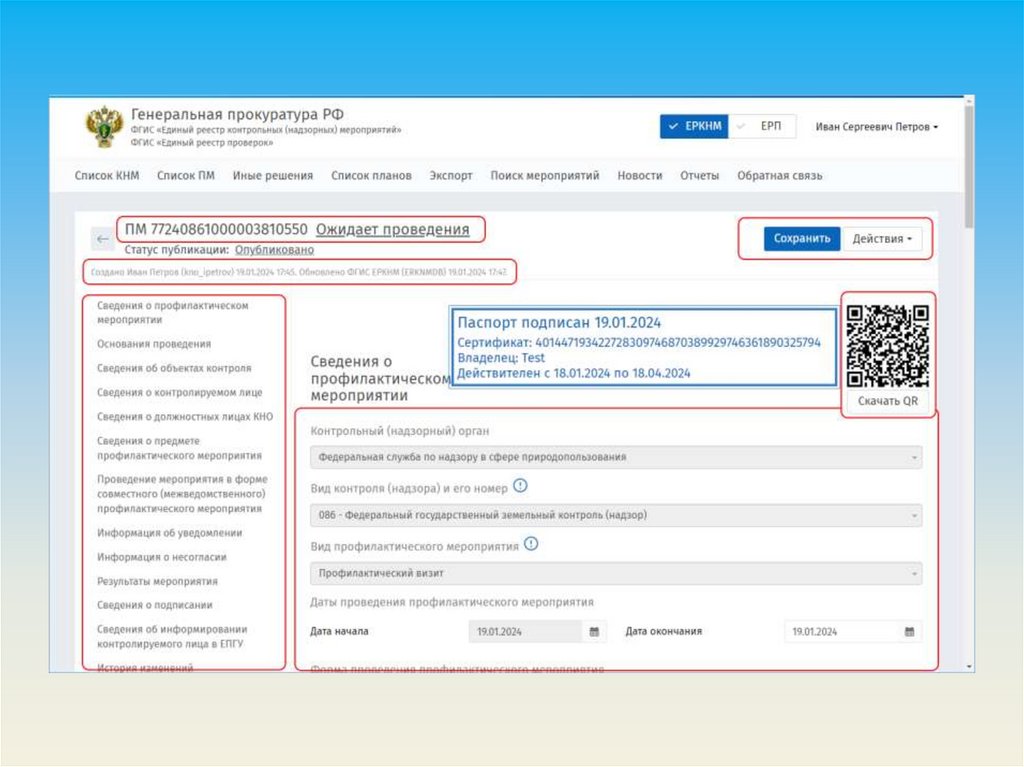This screenshot has height=767, width=1024.
Task: Click the back arrow next to ПМ number
Action: click(x=102, y=239)
